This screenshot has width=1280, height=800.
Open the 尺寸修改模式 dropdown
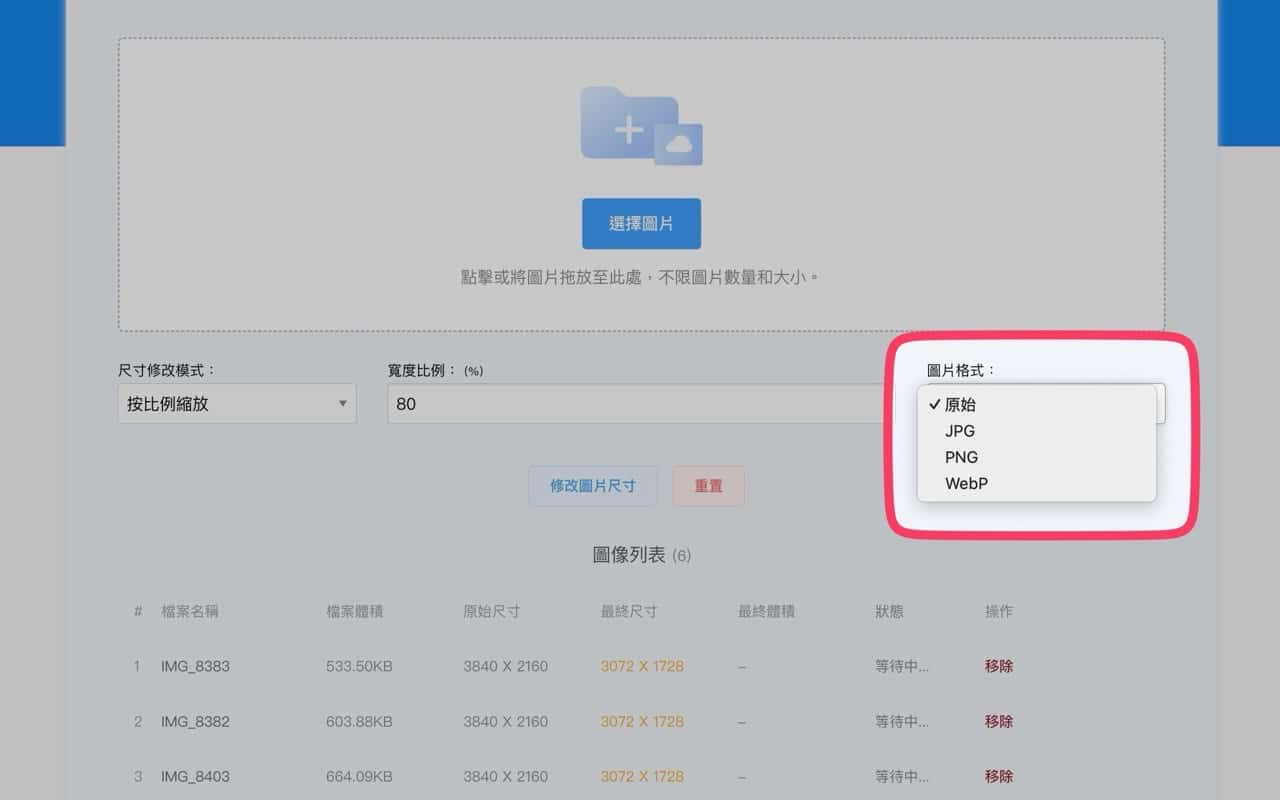click(236, 404)
